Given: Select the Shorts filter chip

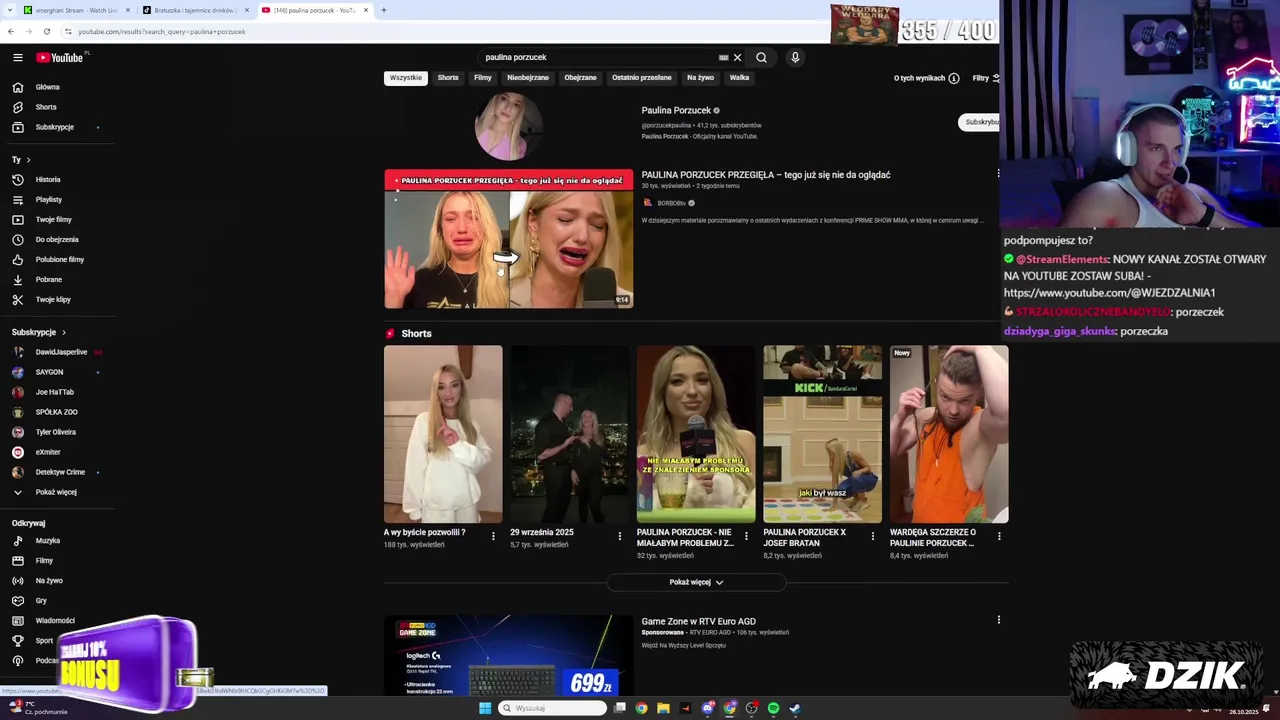Looking at the screenshot, I should pos(448,78).
